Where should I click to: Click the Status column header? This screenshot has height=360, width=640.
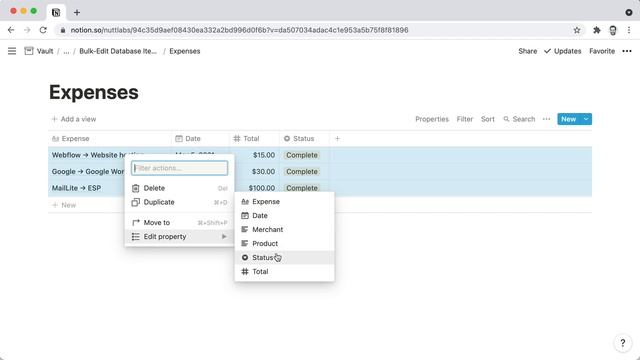[304, 139]
